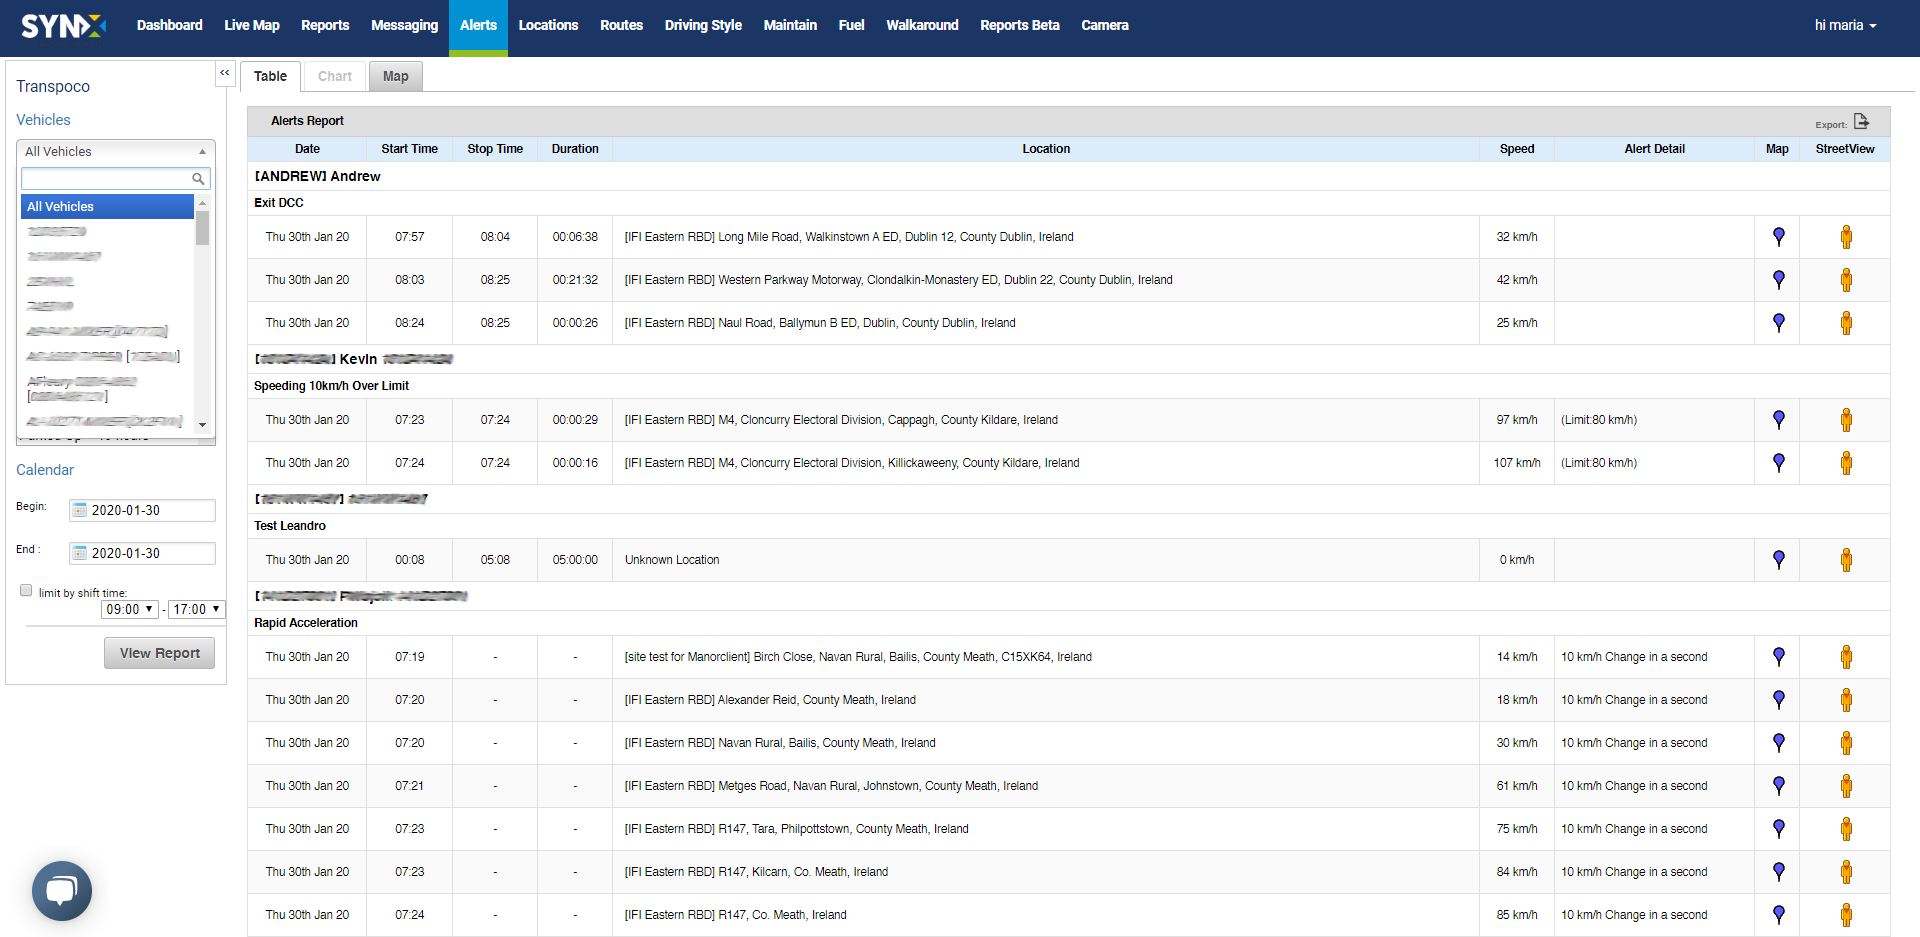Open map pin for Western Parkway Motorway alert
This screenshot has width=1920, height=937.
coord(1778,280)
